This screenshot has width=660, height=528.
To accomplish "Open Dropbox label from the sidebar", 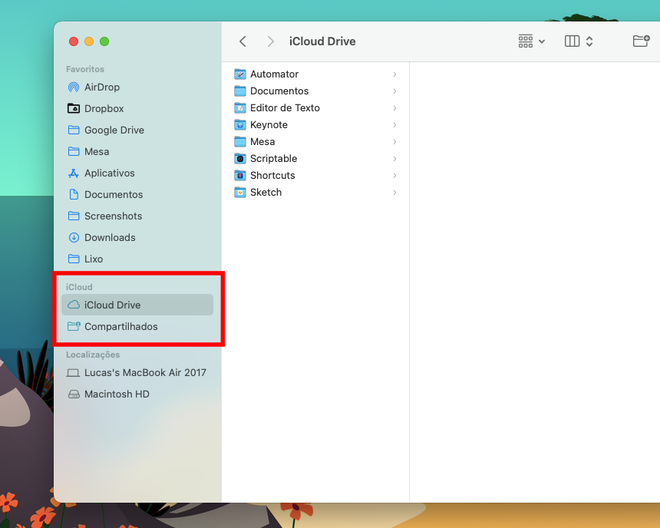I will (x=104, y=109).
